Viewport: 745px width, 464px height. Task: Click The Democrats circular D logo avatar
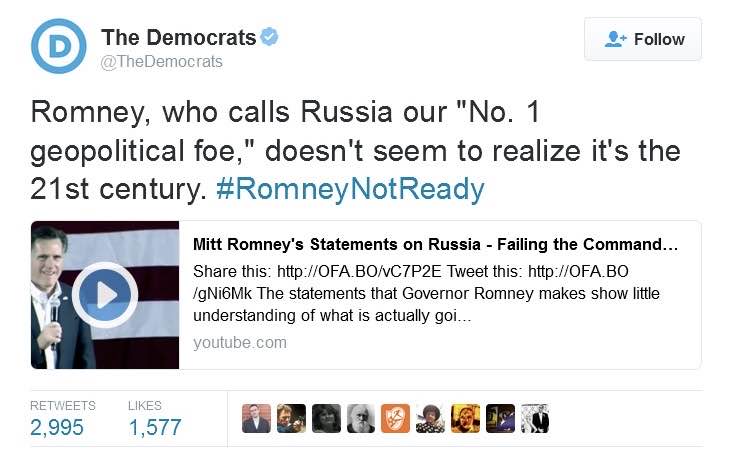click(x=59, y=45)
